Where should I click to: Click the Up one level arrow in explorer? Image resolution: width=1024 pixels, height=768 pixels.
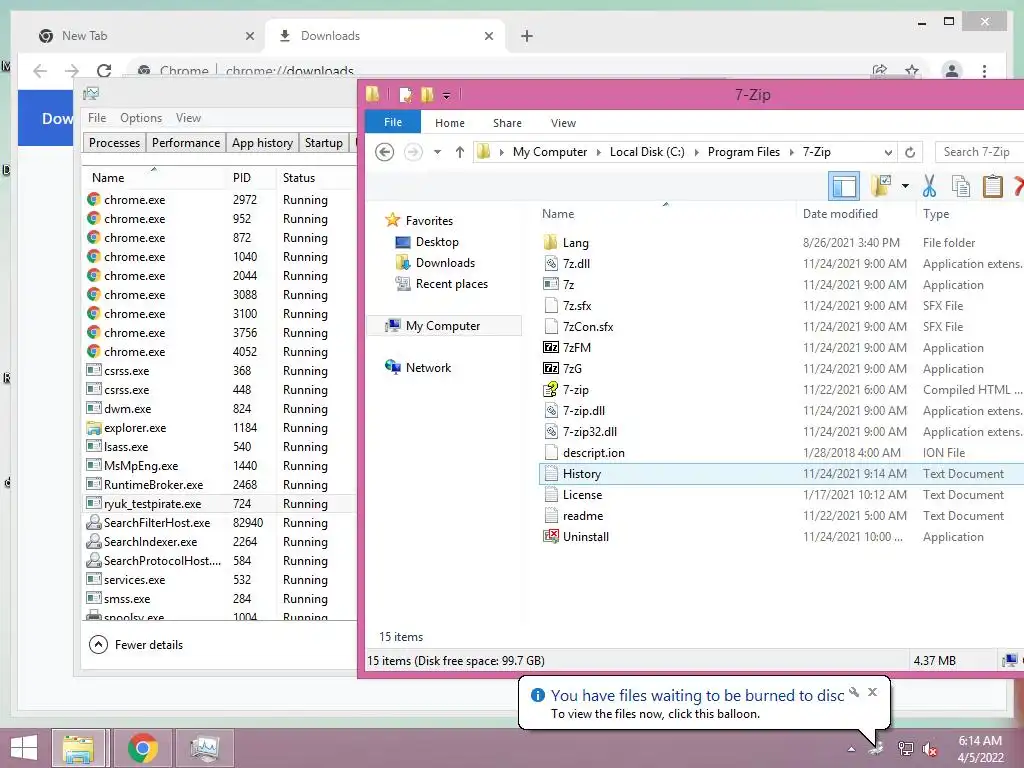(x=460, y=152)
